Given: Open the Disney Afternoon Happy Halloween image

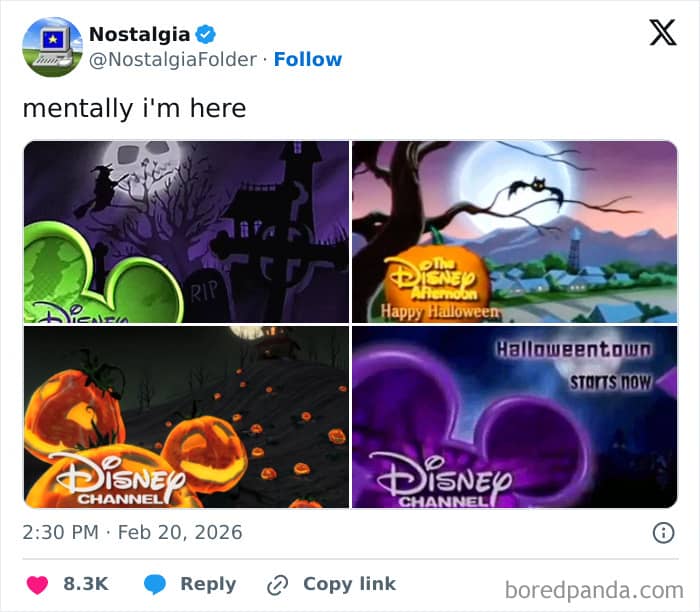Looking at the screenshot, I should click(514, 231).
